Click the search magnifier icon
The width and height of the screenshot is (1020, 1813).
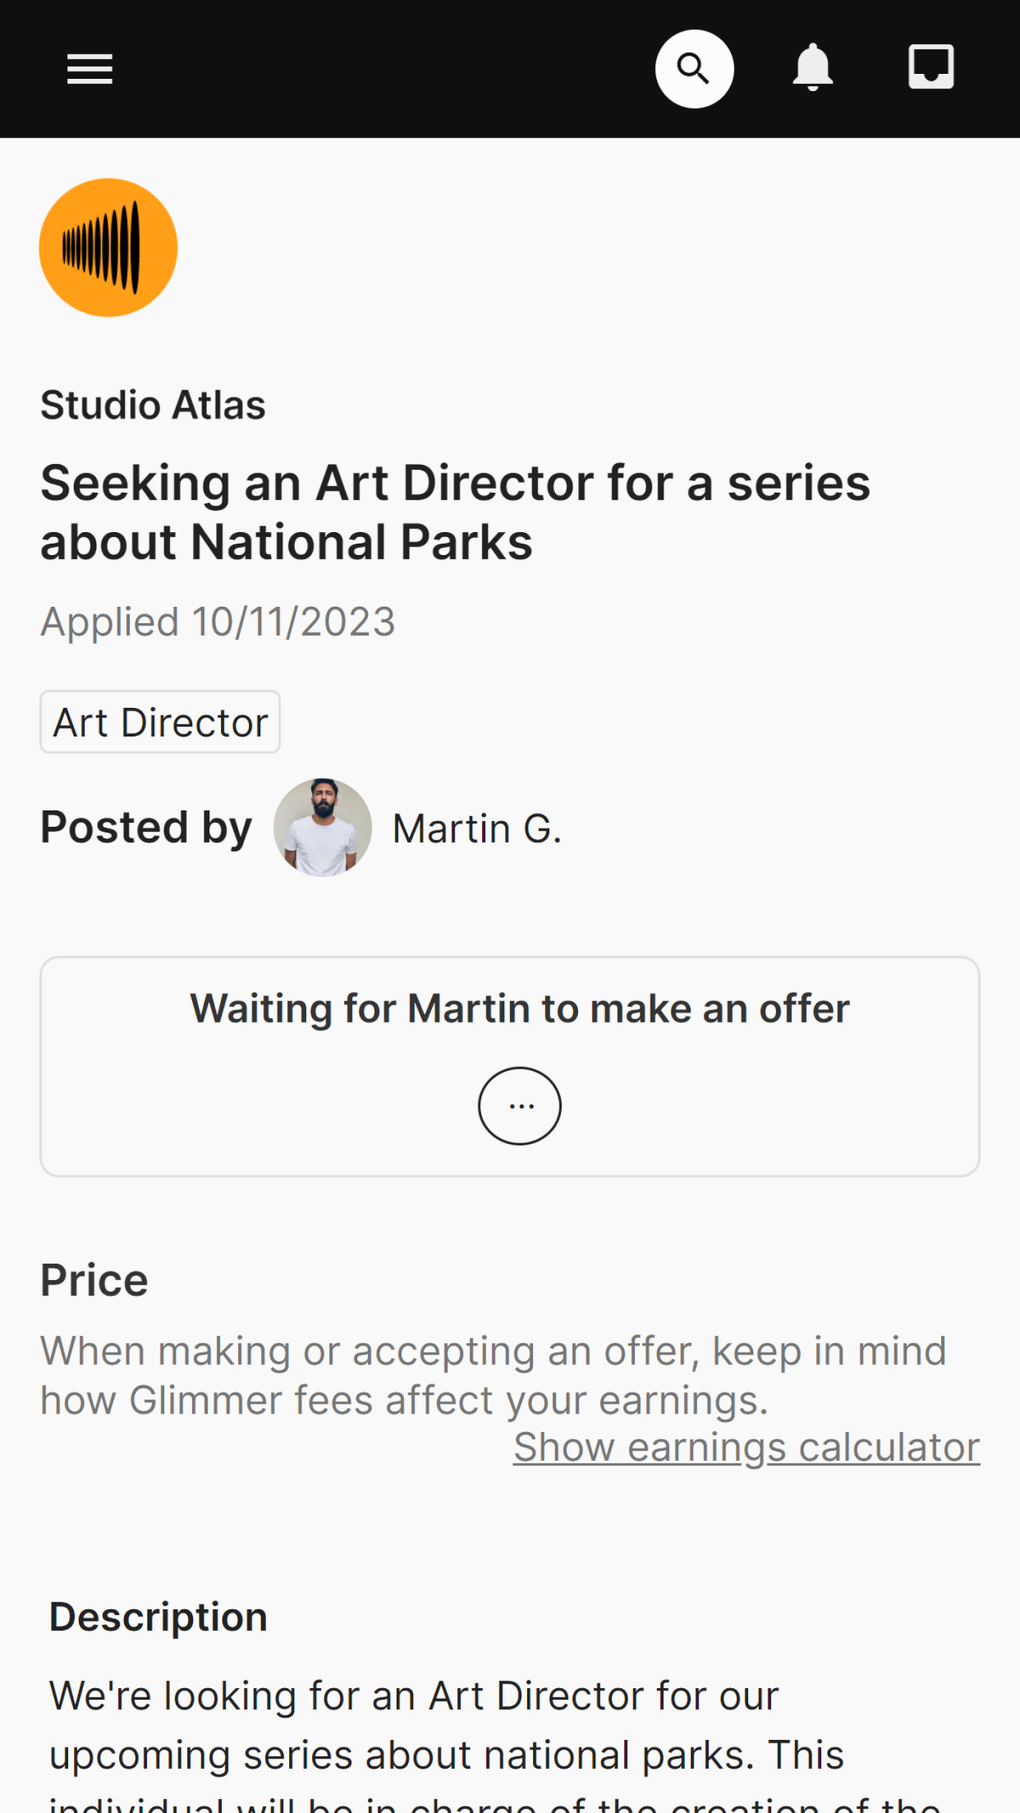tap(694, 69)
